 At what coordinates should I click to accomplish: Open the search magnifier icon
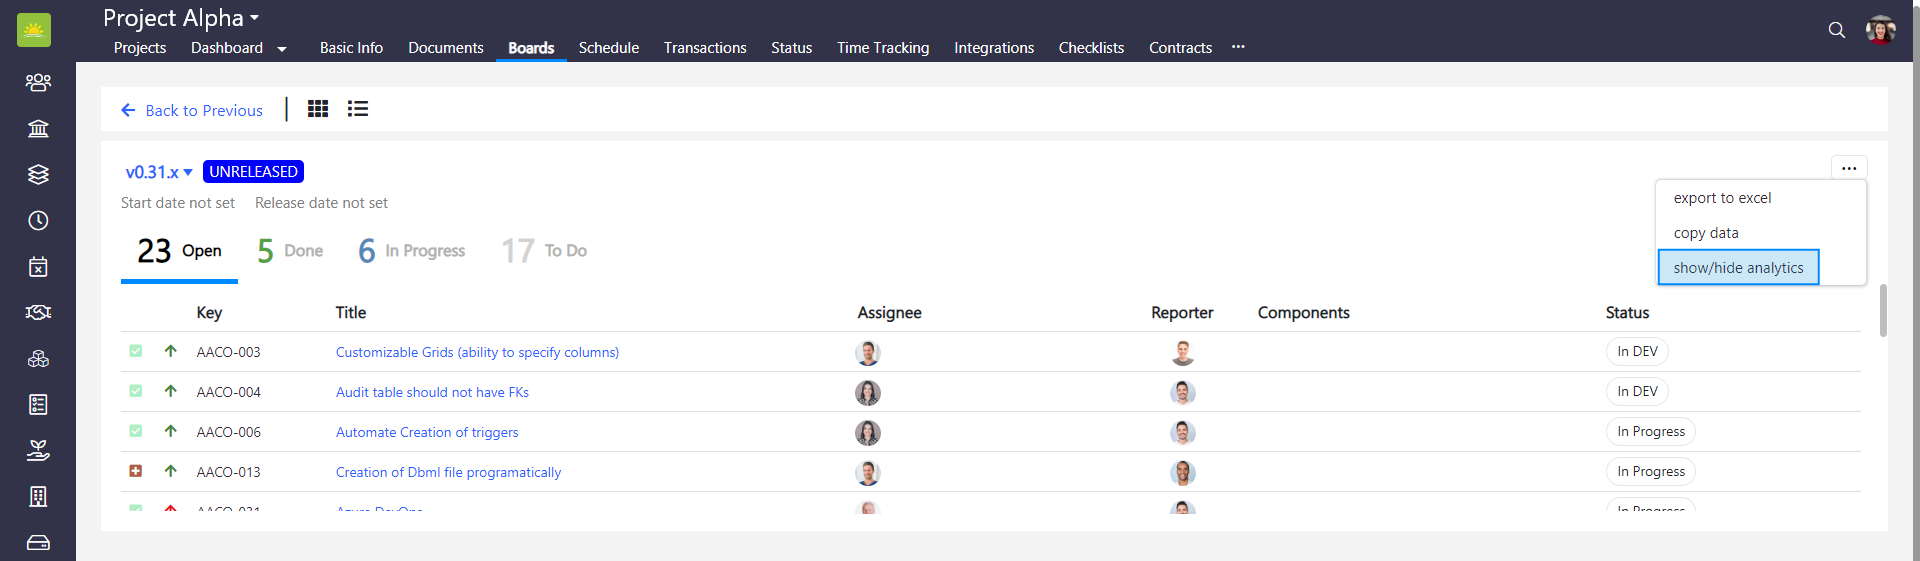click(x=1836, y=30)
